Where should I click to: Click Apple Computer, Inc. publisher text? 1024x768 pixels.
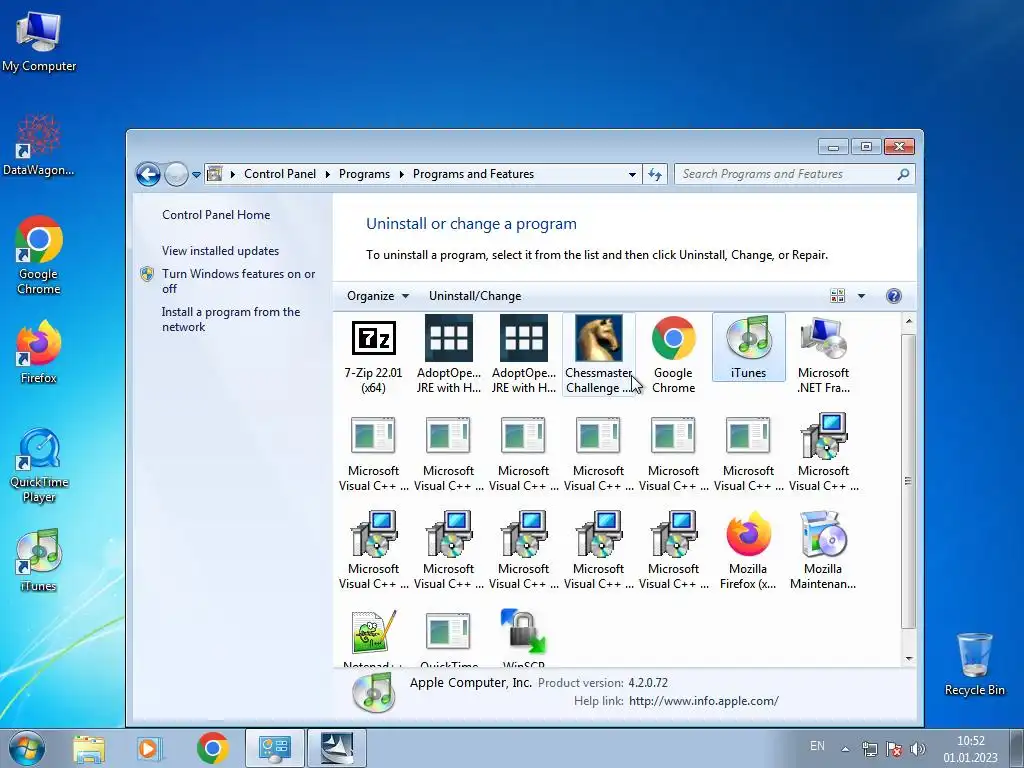470,682
